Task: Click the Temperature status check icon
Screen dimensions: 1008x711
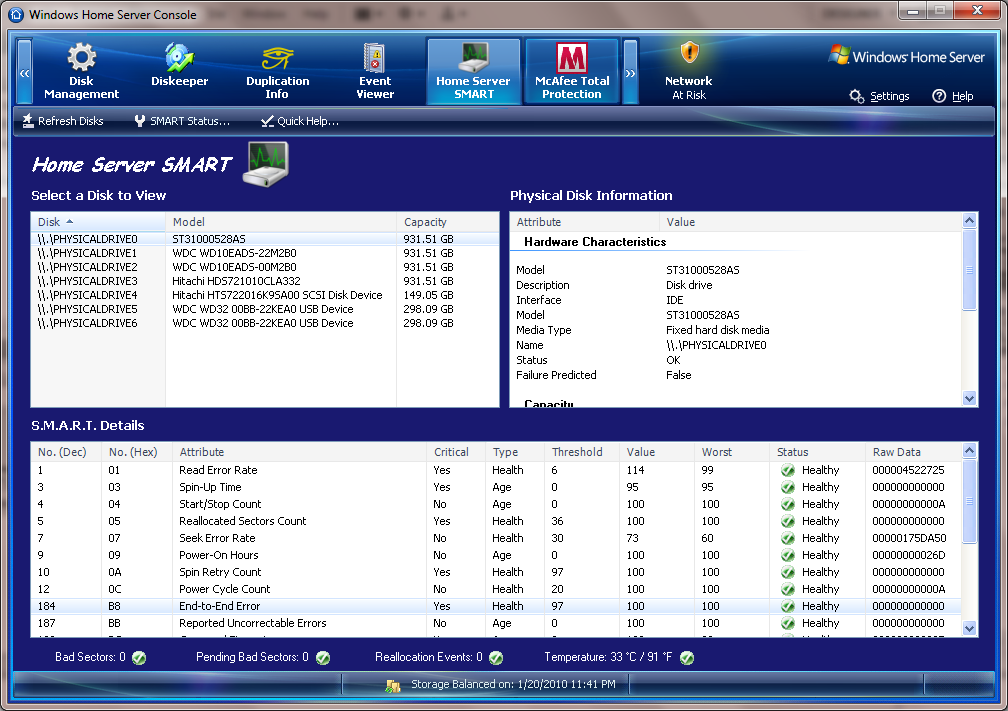Action: click(x=687, y=658)
